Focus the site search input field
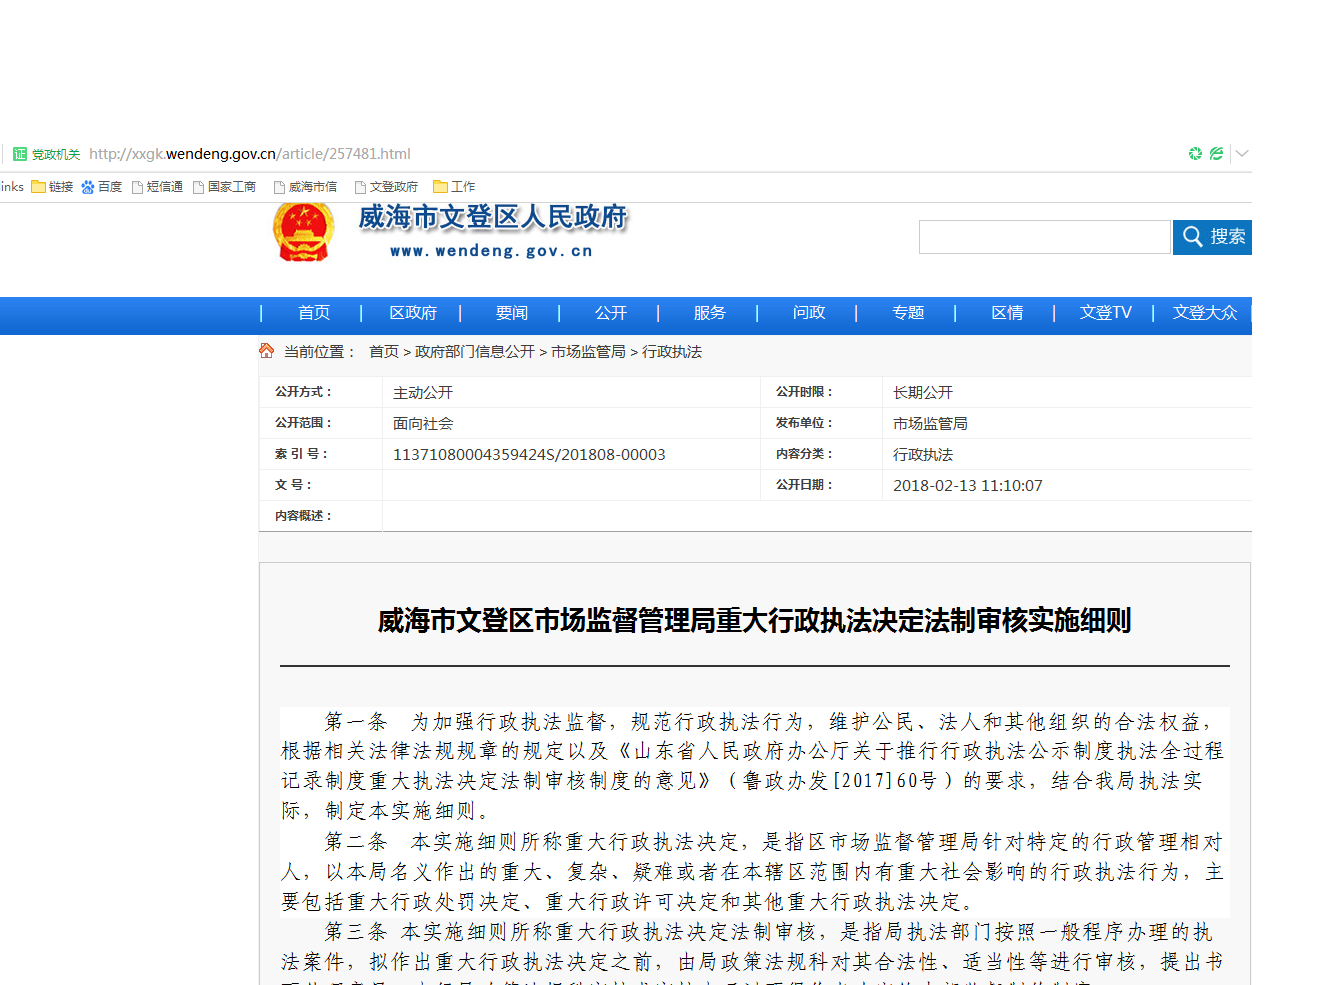 click(x=1044, y=237)
